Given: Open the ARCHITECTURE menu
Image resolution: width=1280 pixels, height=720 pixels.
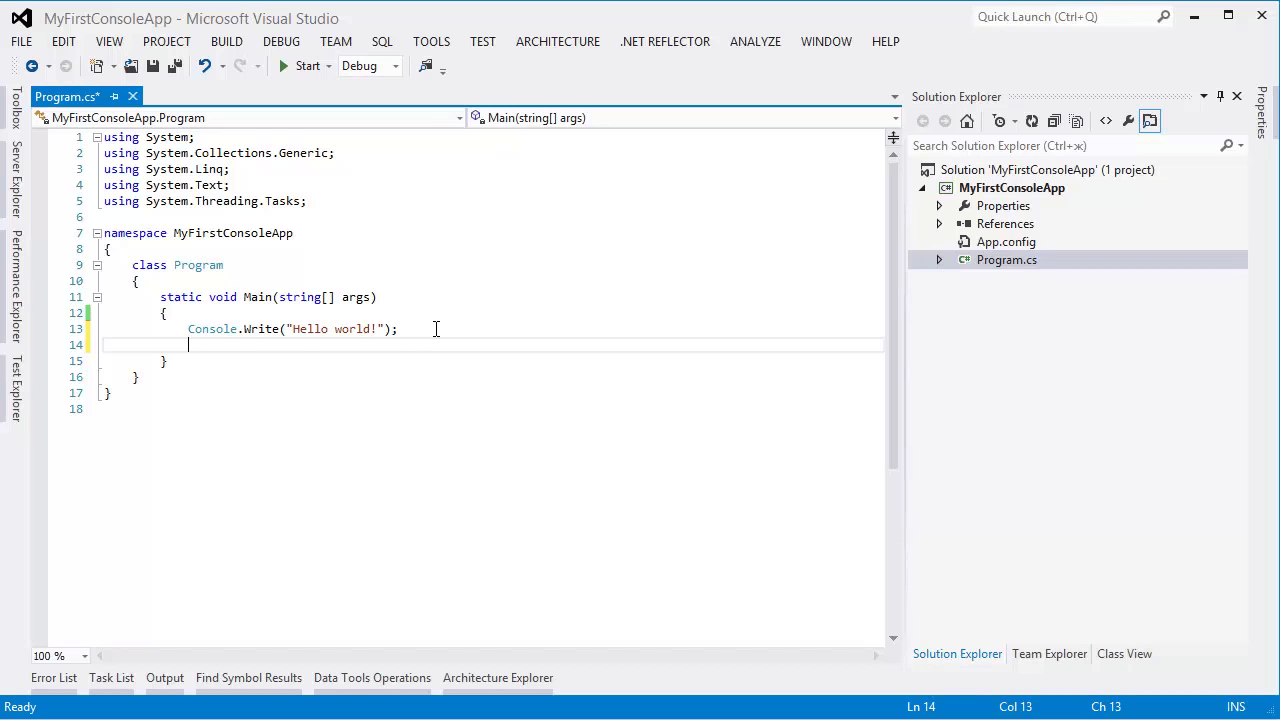Looking at the screenshot, I should point(558,41).
